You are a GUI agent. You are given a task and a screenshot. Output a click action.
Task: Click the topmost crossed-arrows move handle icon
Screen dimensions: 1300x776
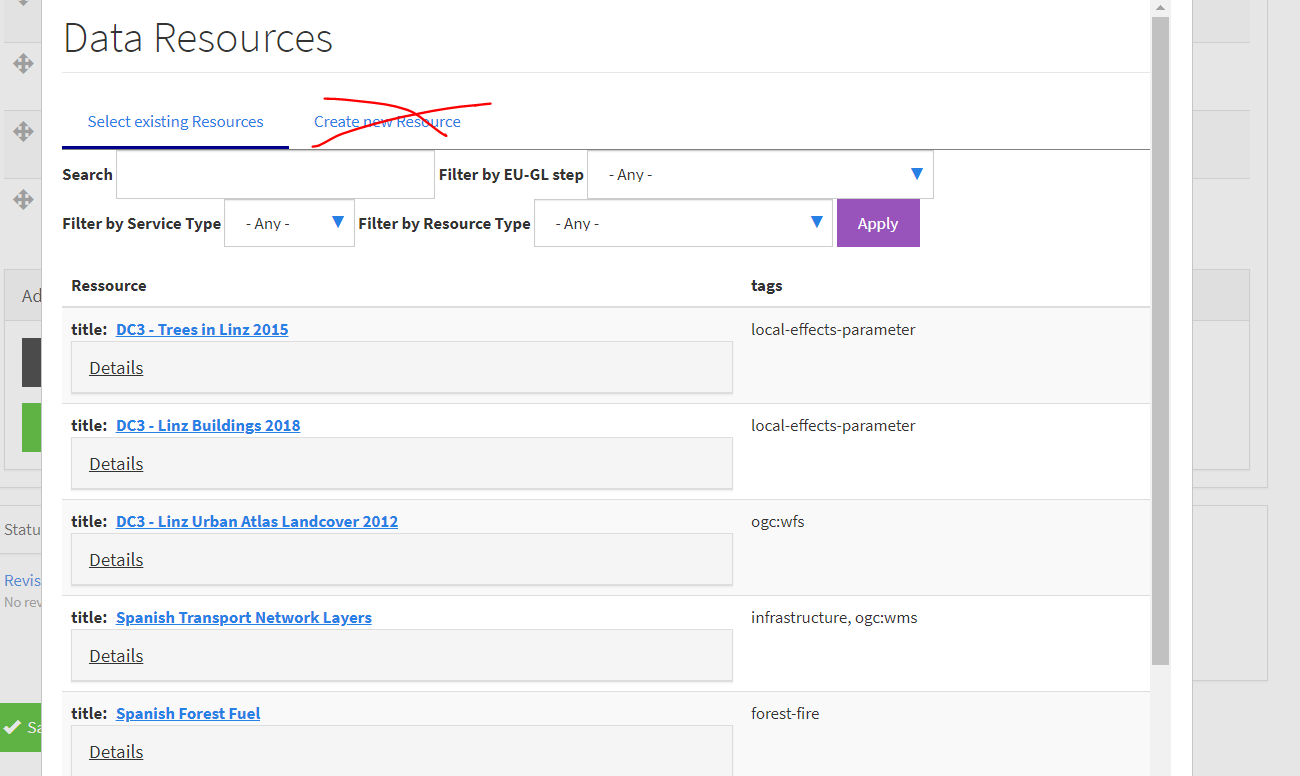tap(22, 63)
